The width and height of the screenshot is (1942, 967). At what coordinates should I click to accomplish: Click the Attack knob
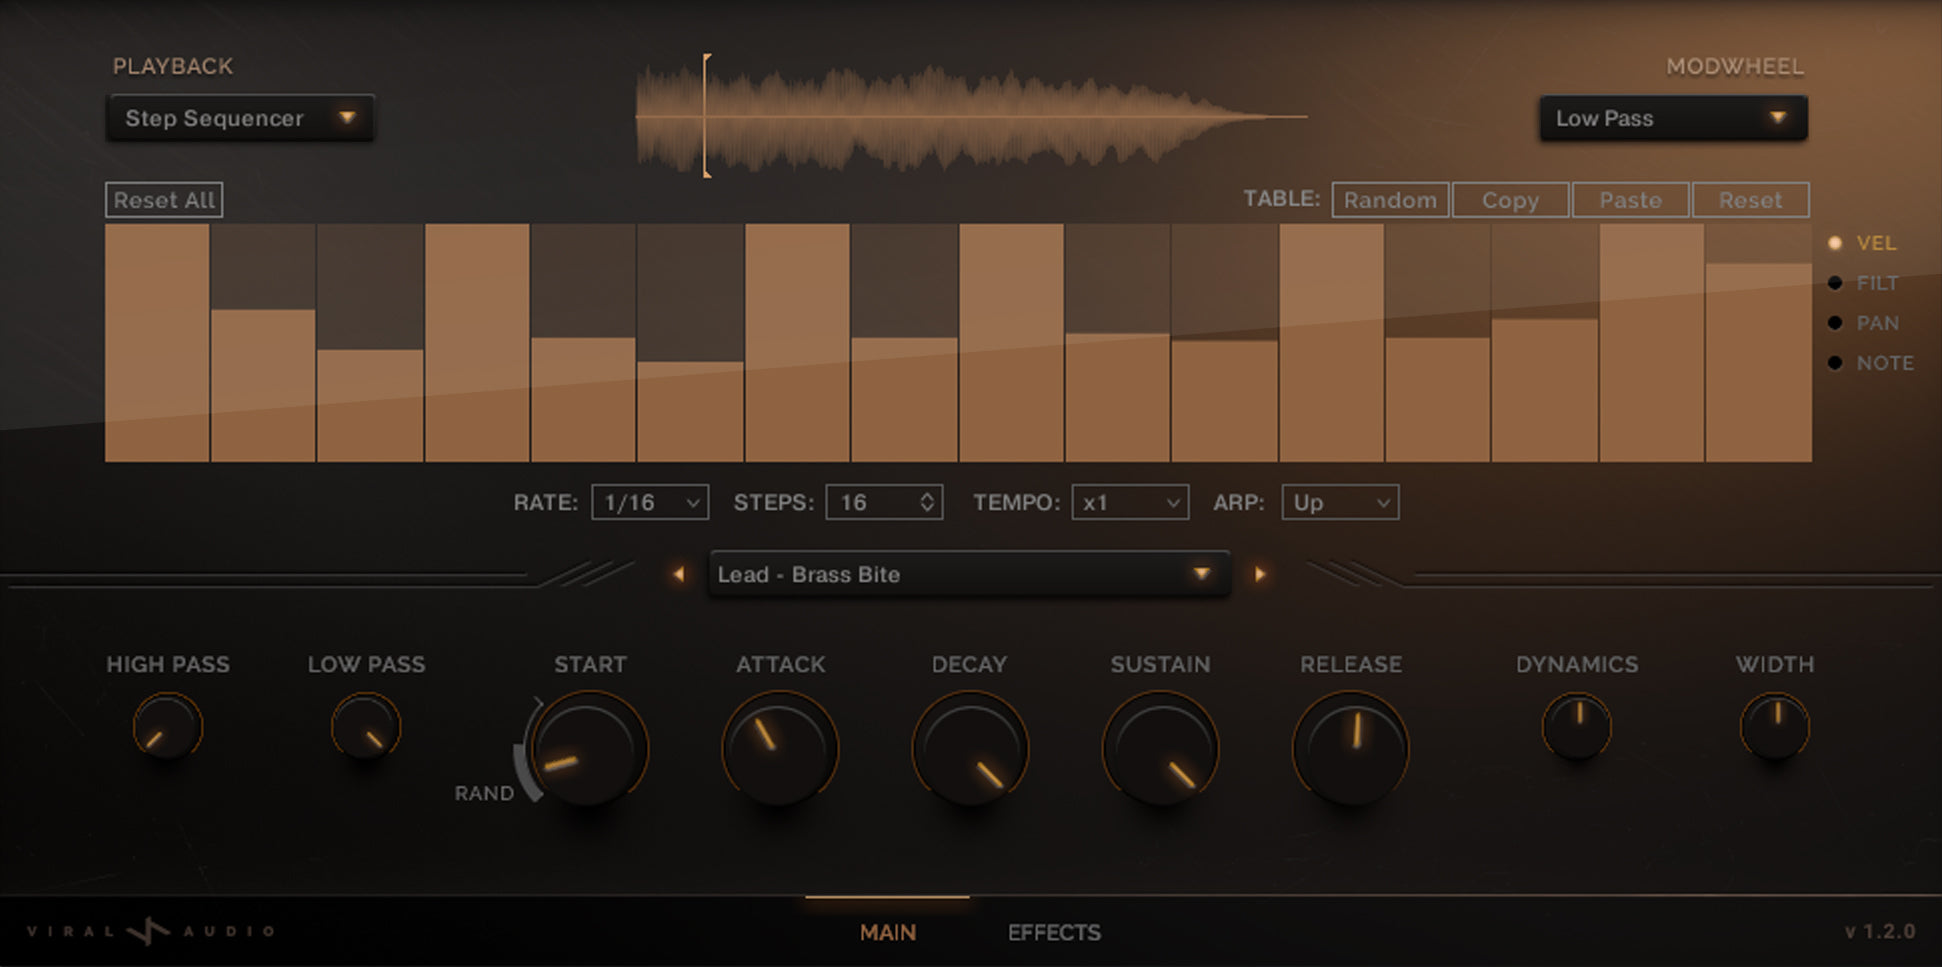[780, 749]
